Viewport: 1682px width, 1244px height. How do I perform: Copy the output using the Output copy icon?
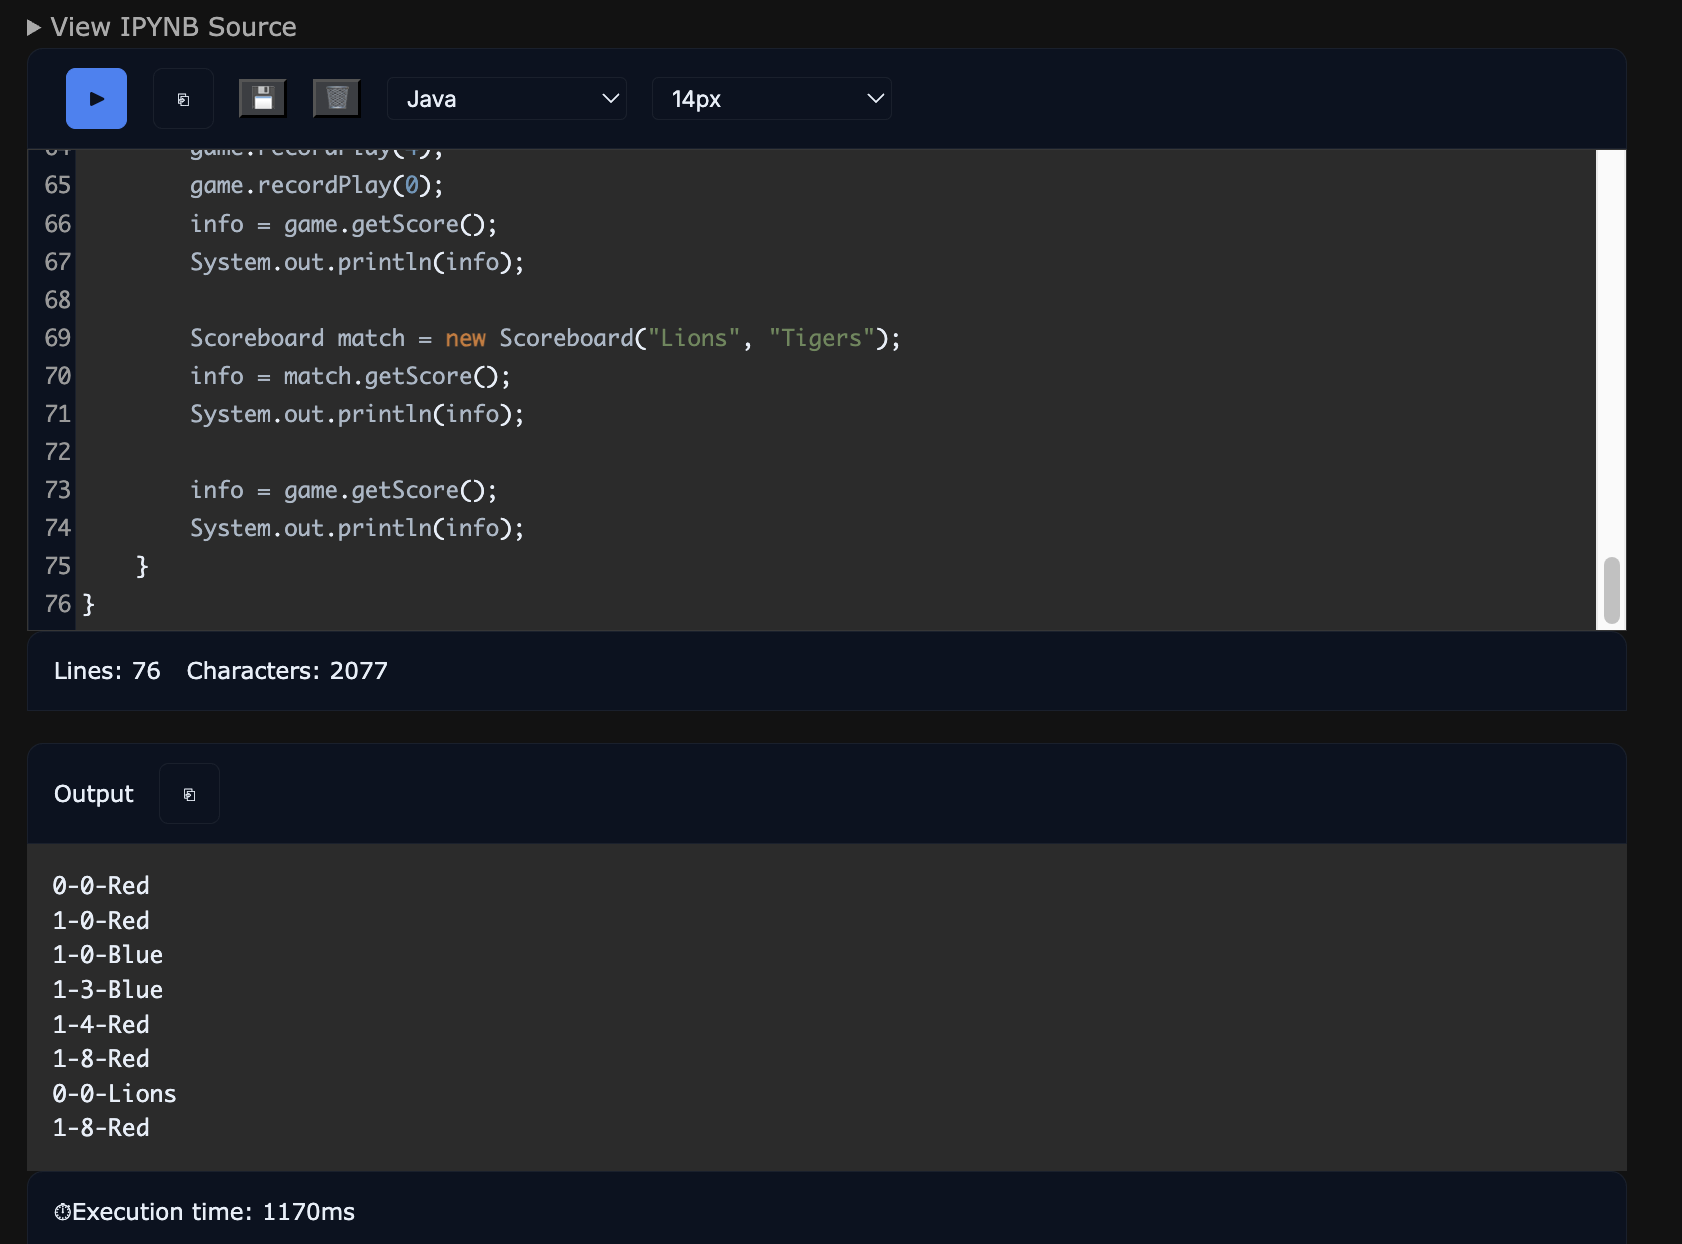pos(189,794)
